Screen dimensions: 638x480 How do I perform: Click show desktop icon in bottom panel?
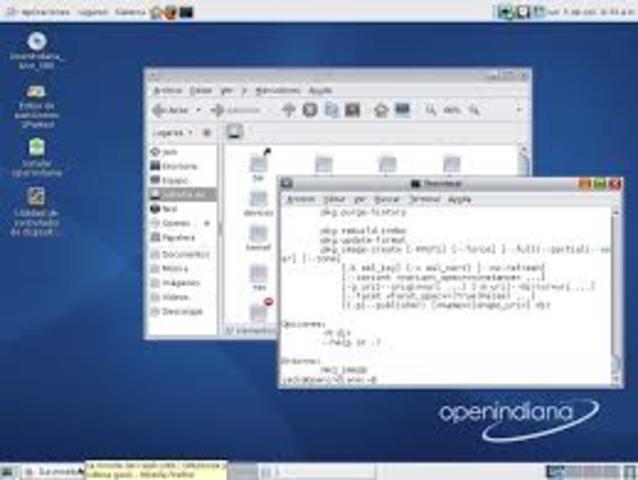click(8, 472)
